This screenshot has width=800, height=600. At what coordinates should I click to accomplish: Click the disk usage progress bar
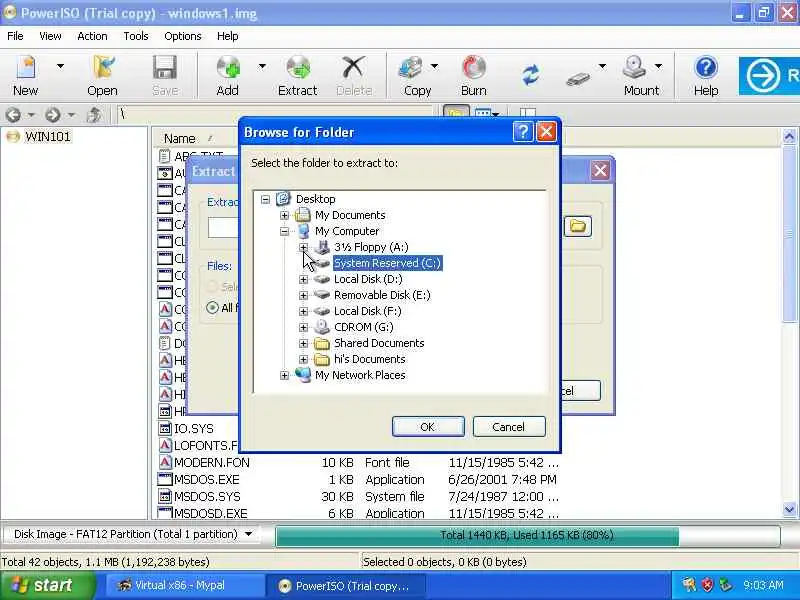tap(528, 535)
